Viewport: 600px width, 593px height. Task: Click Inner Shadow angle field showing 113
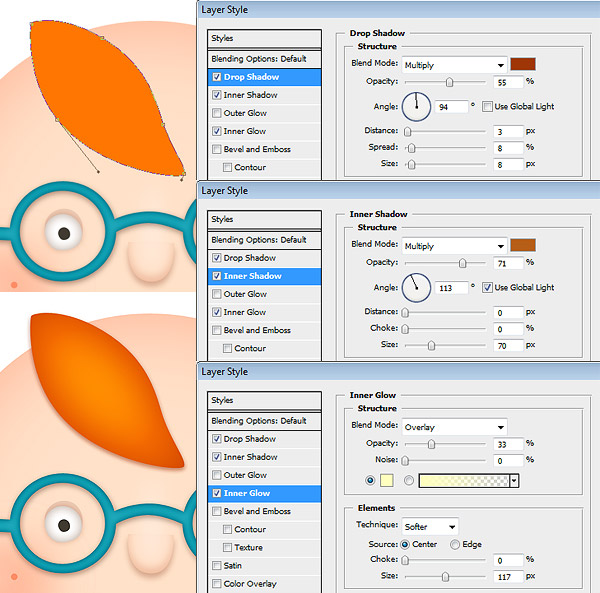tap(452, 288)
